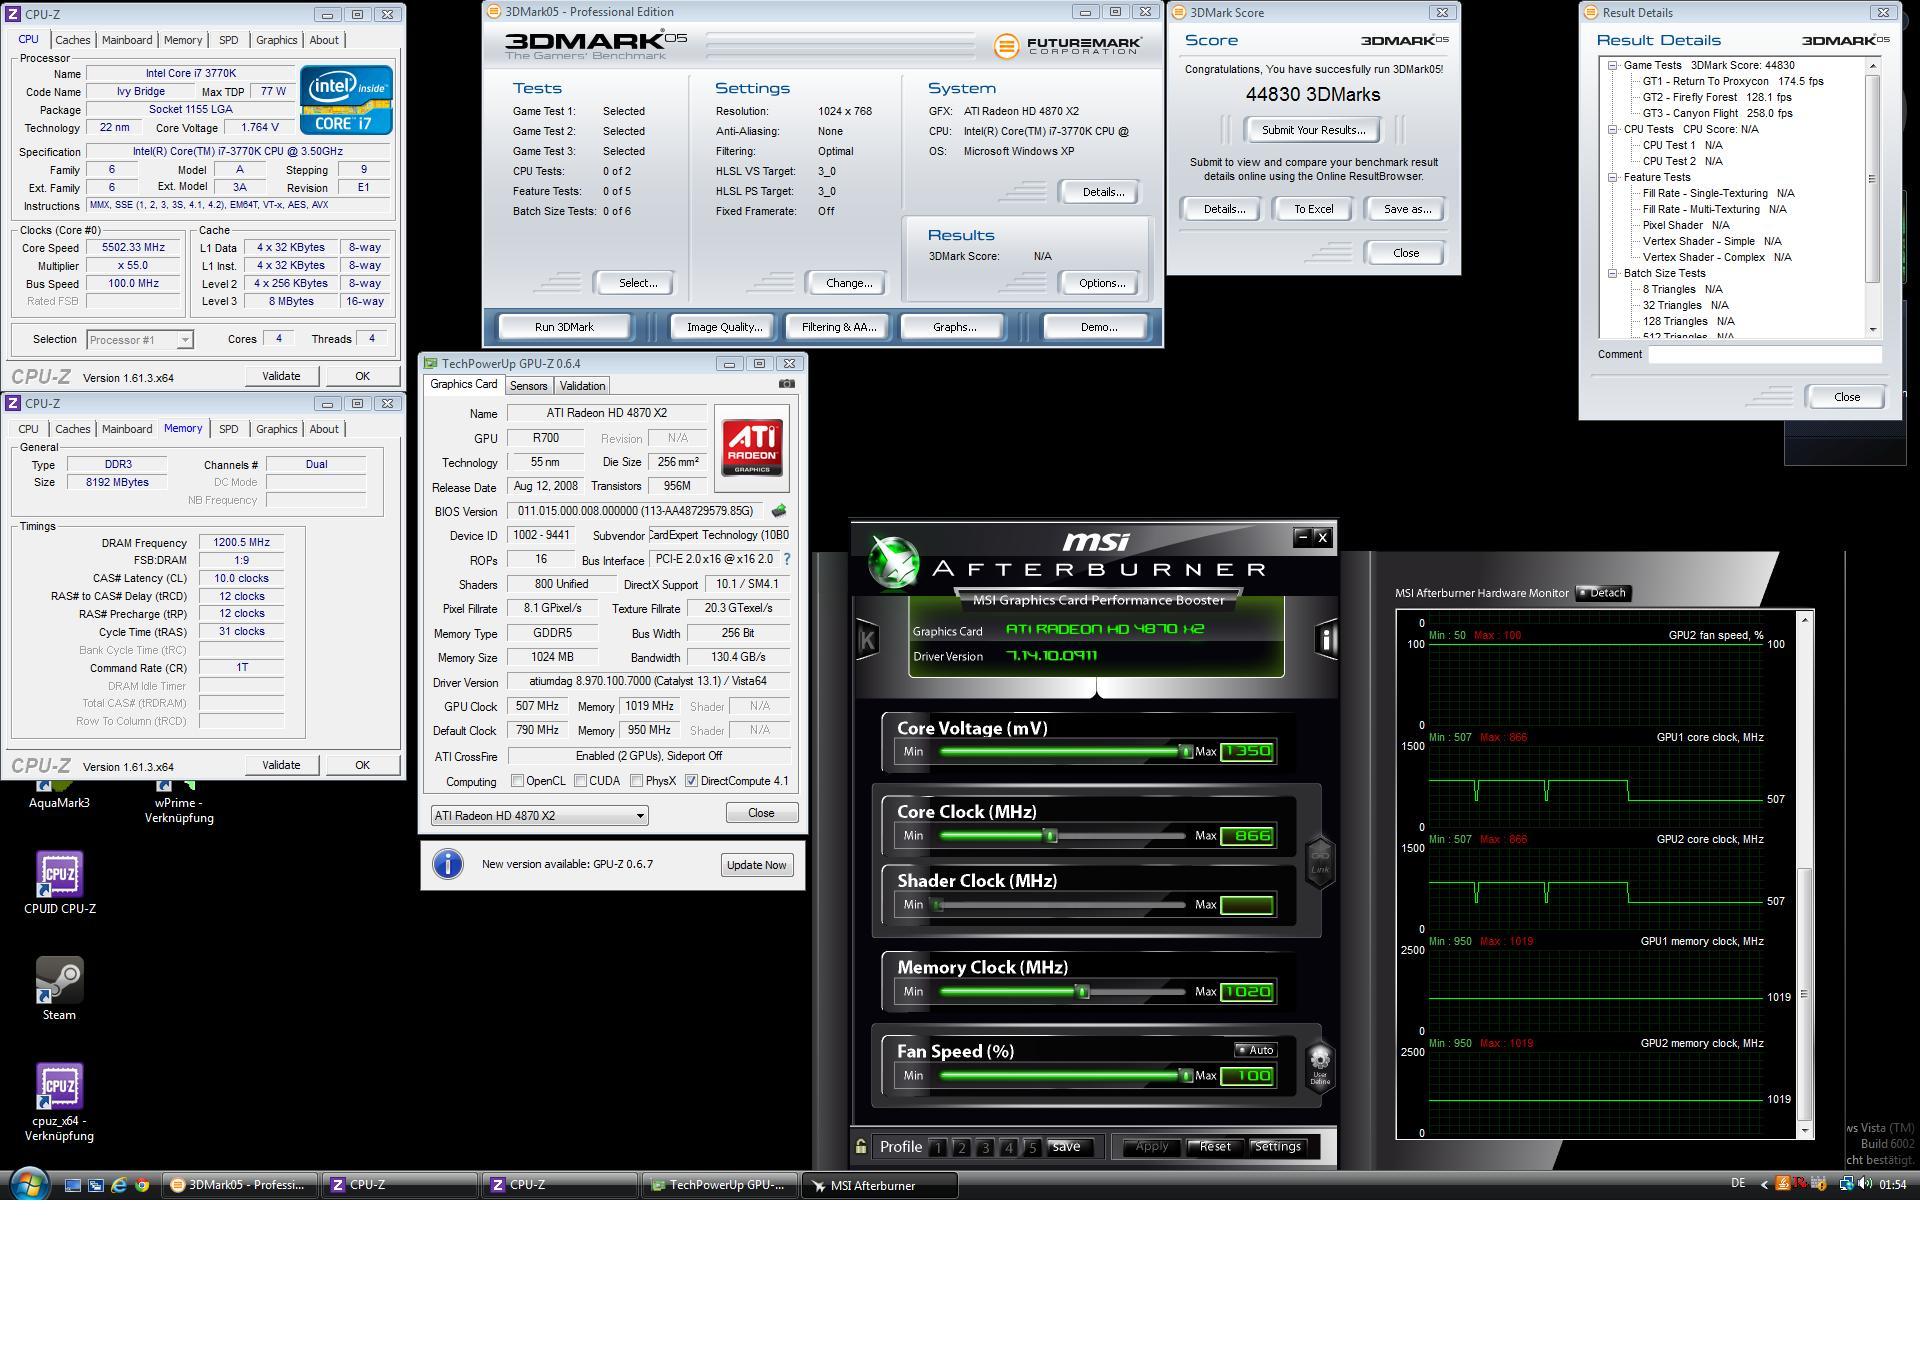Click Validate in top CPU-Z window
1920x1368 pixels.
281,376
